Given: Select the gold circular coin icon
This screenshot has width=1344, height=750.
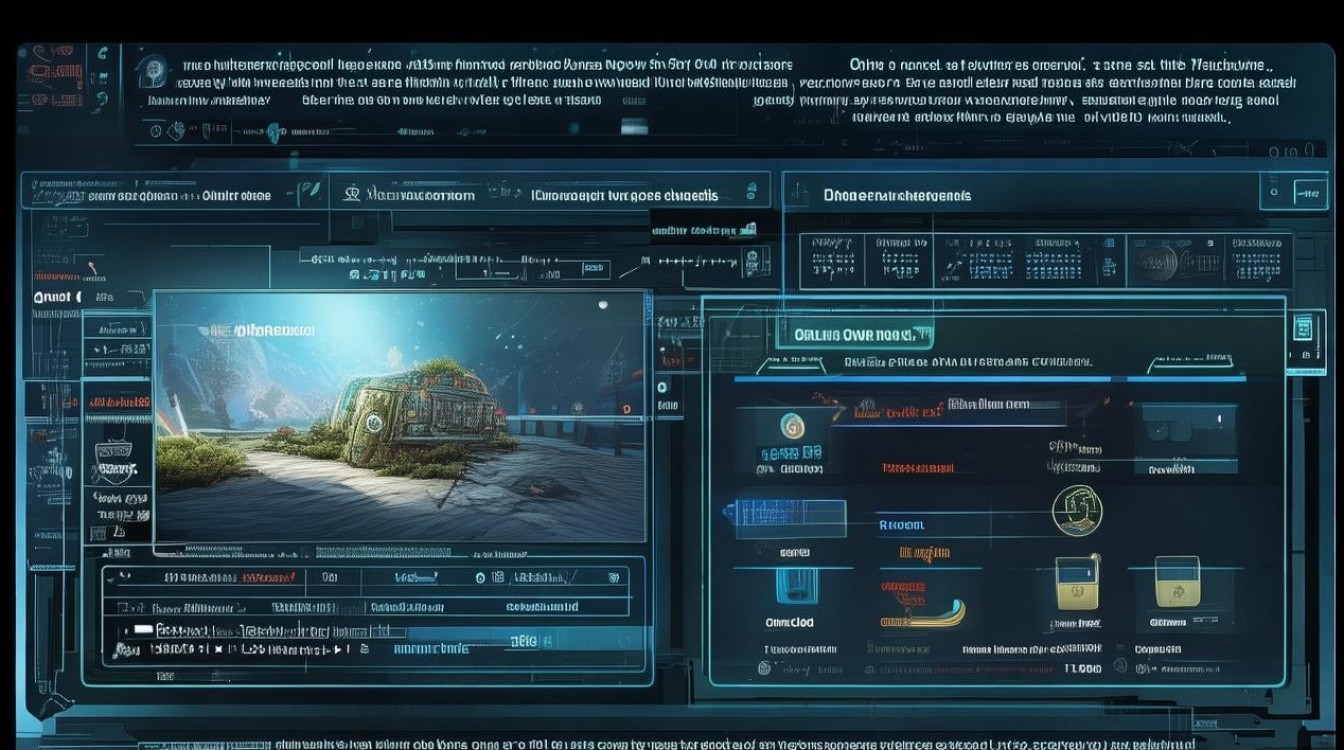Looking at the screenshot, I should 1076,510.
